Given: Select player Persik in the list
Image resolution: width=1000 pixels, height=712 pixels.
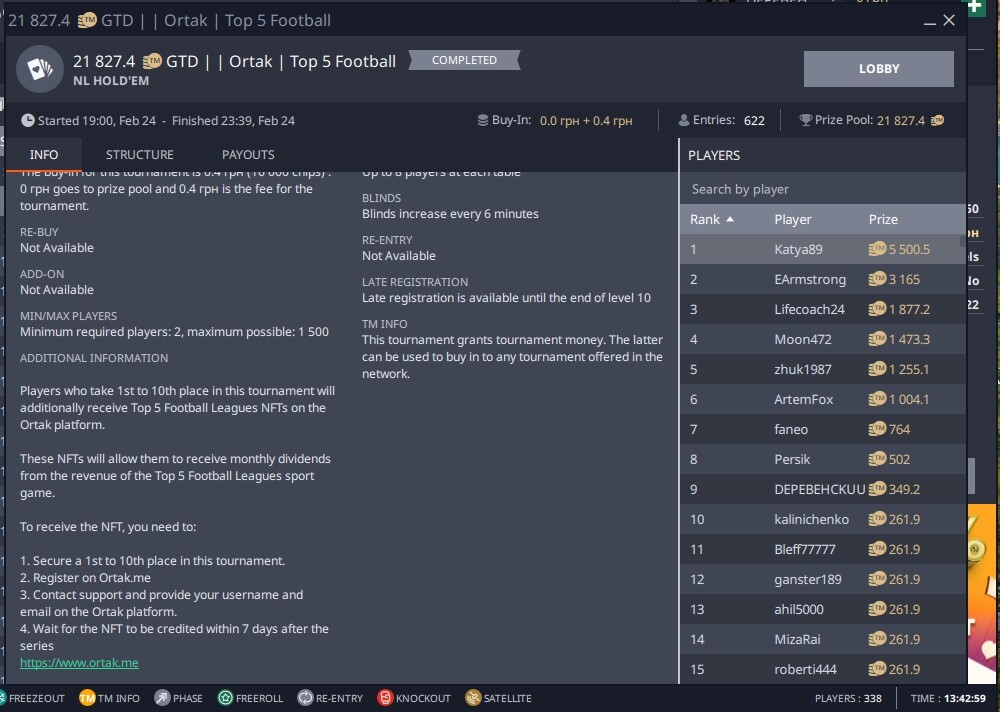Looking at the screenshot, I should [x=823, y=459].
